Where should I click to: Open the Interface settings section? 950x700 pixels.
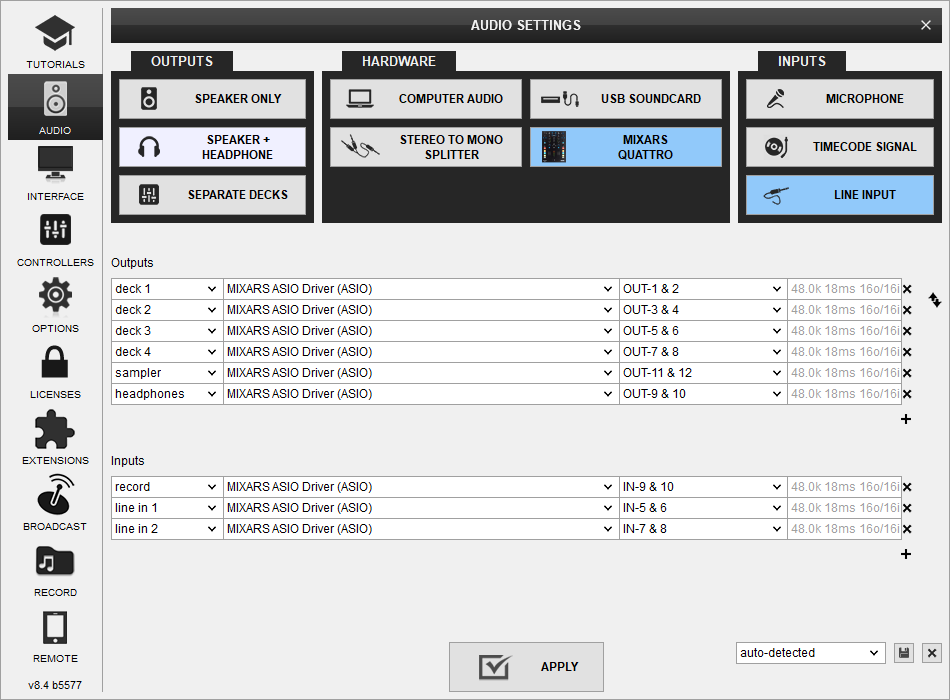(55, 172)
